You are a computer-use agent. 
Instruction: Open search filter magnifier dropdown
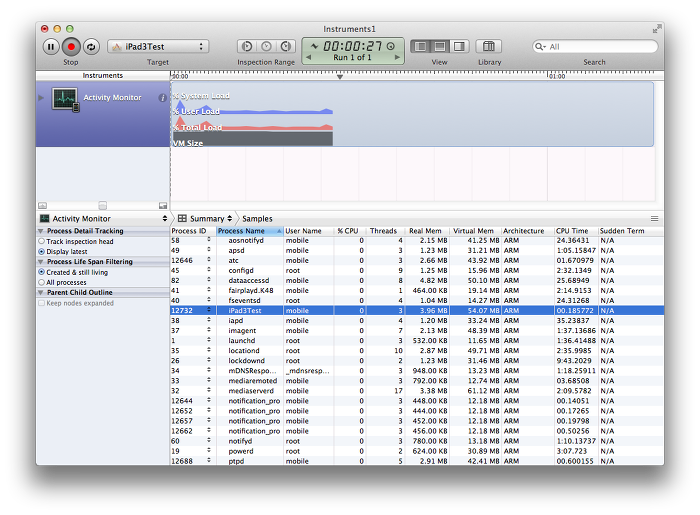coord(540,46)
